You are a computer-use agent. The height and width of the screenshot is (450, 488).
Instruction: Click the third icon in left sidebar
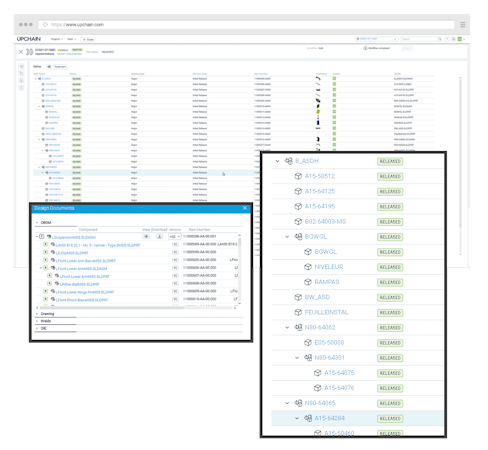[x=21, y=81]
